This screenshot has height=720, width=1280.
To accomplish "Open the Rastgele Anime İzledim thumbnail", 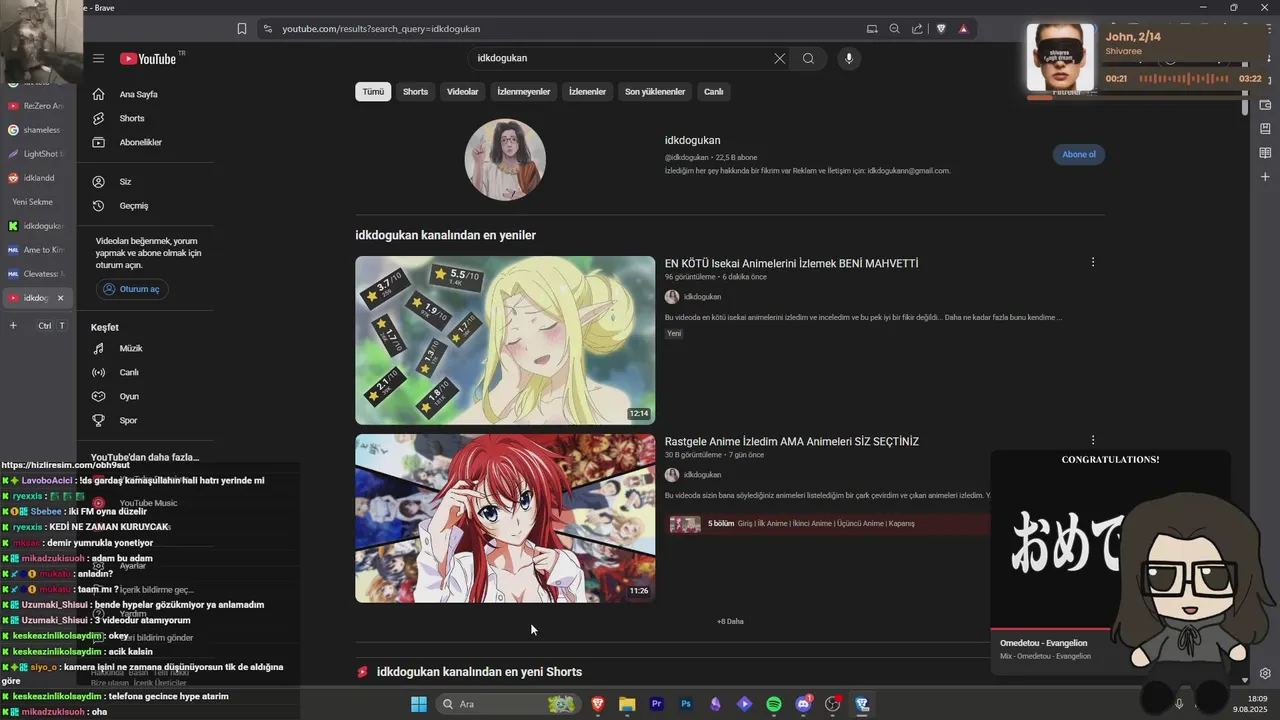I will pos(505,518).
